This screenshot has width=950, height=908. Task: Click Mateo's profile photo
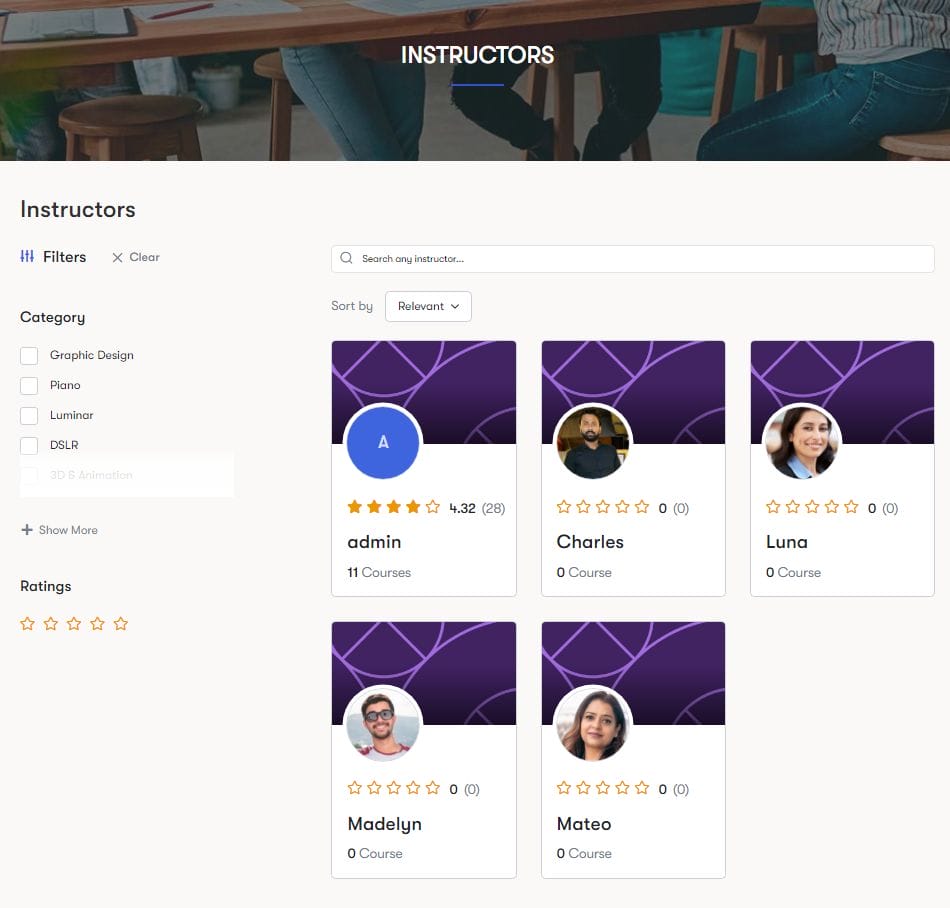[x=592, y=723]
